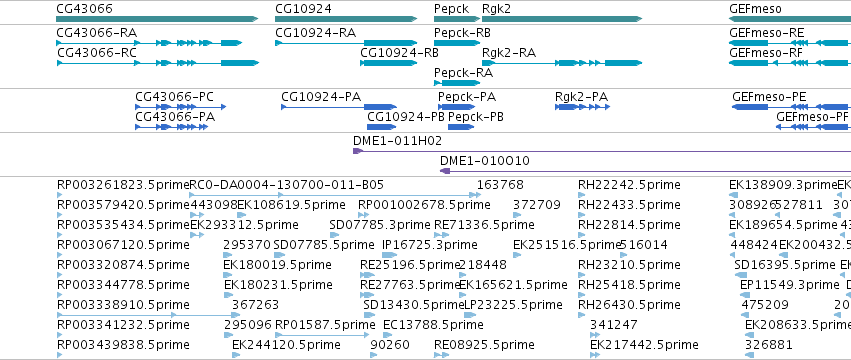Screen dimensions: 851x360
Task: Click the RP003439838.5prime EST marker
Action: (x=60, y=355)
